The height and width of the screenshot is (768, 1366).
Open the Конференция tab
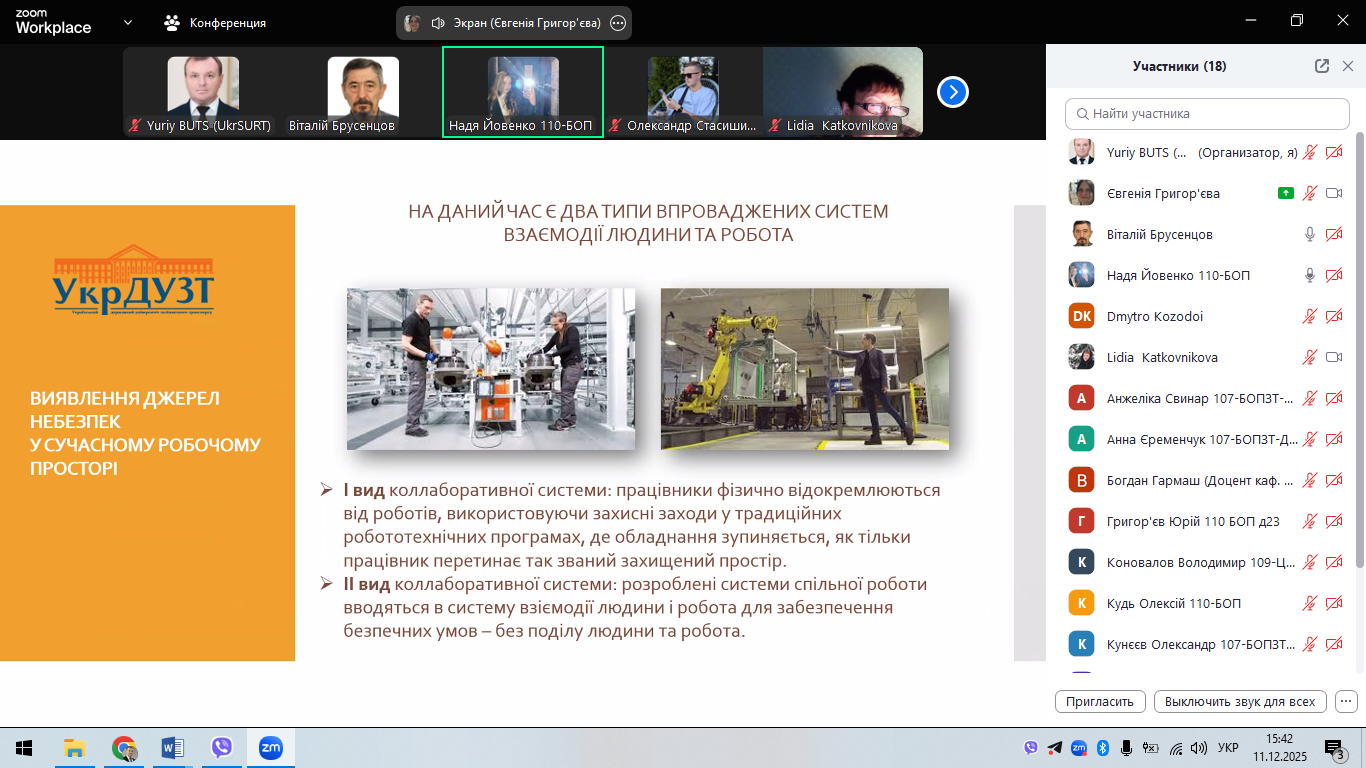(215, 22)
